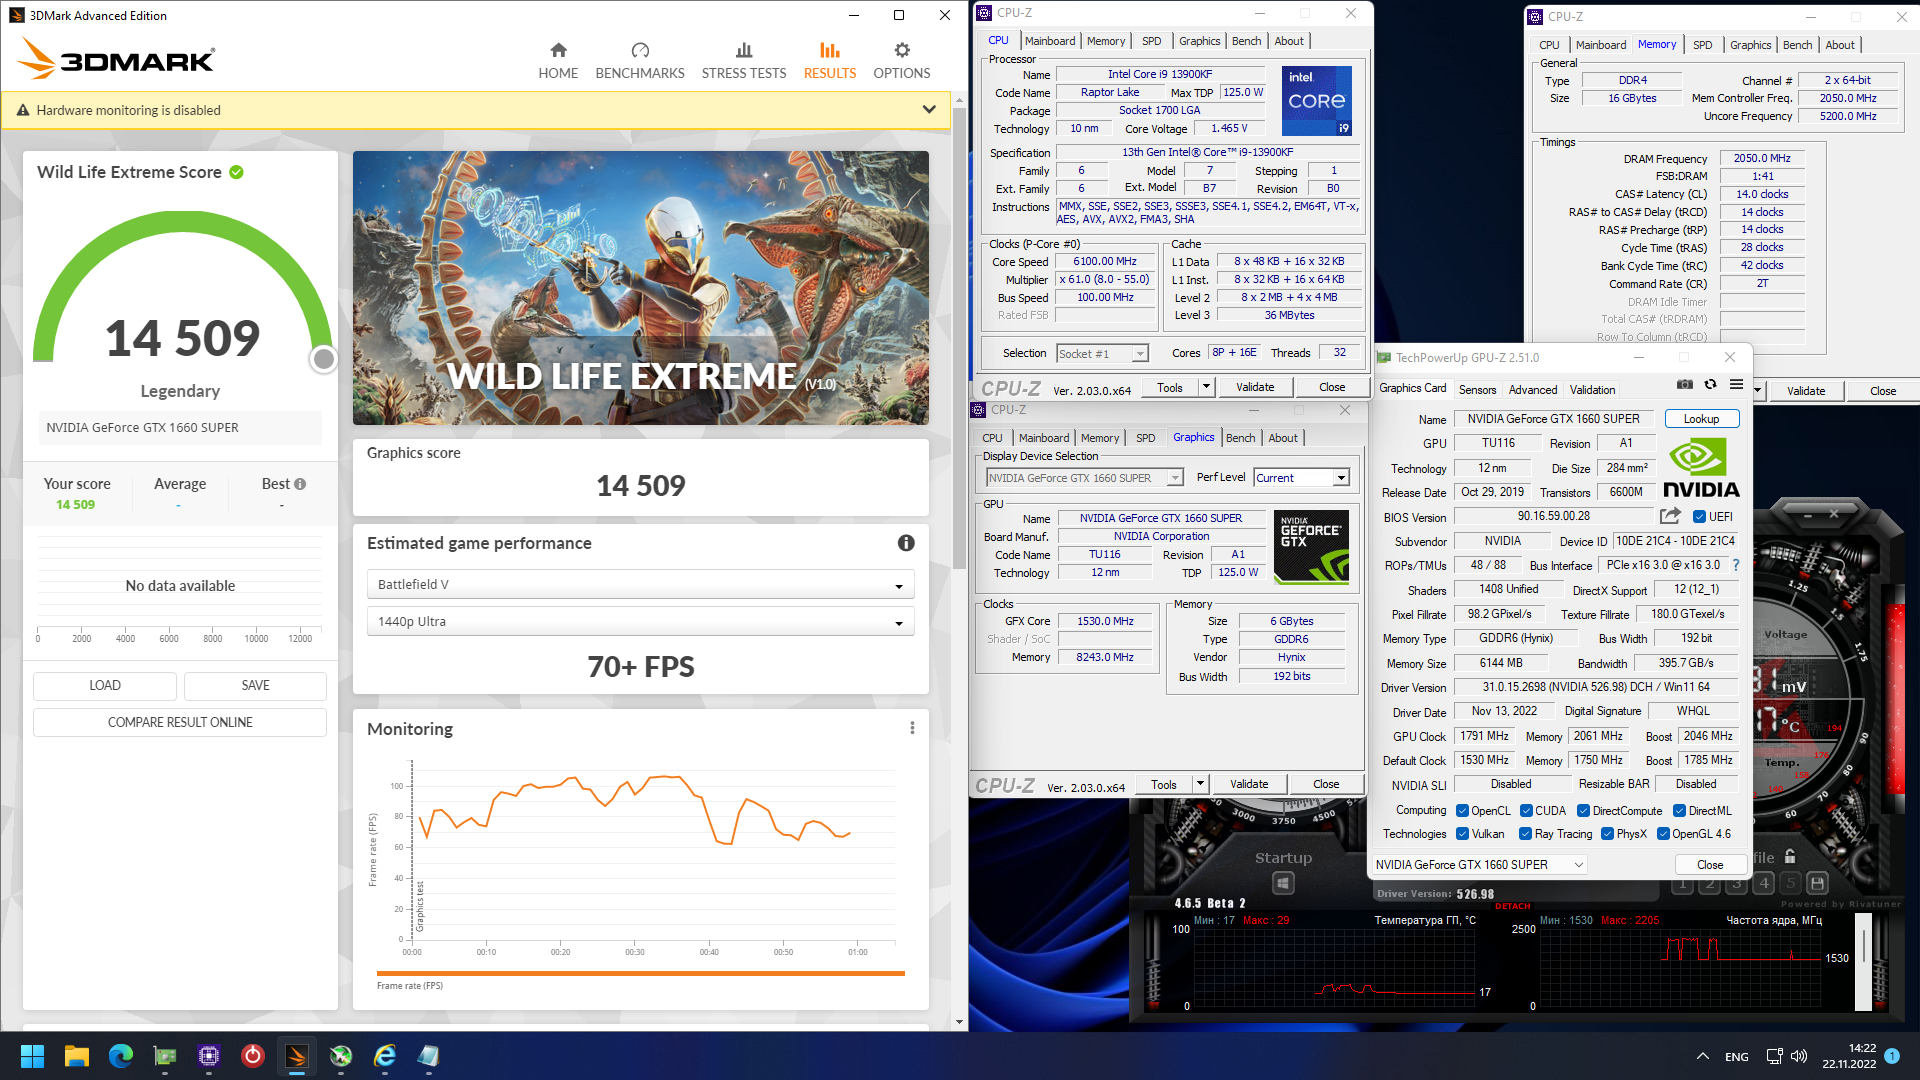Open Windows Start menu
This screenshot has width=1920, height=1080.
point(32,1056)
